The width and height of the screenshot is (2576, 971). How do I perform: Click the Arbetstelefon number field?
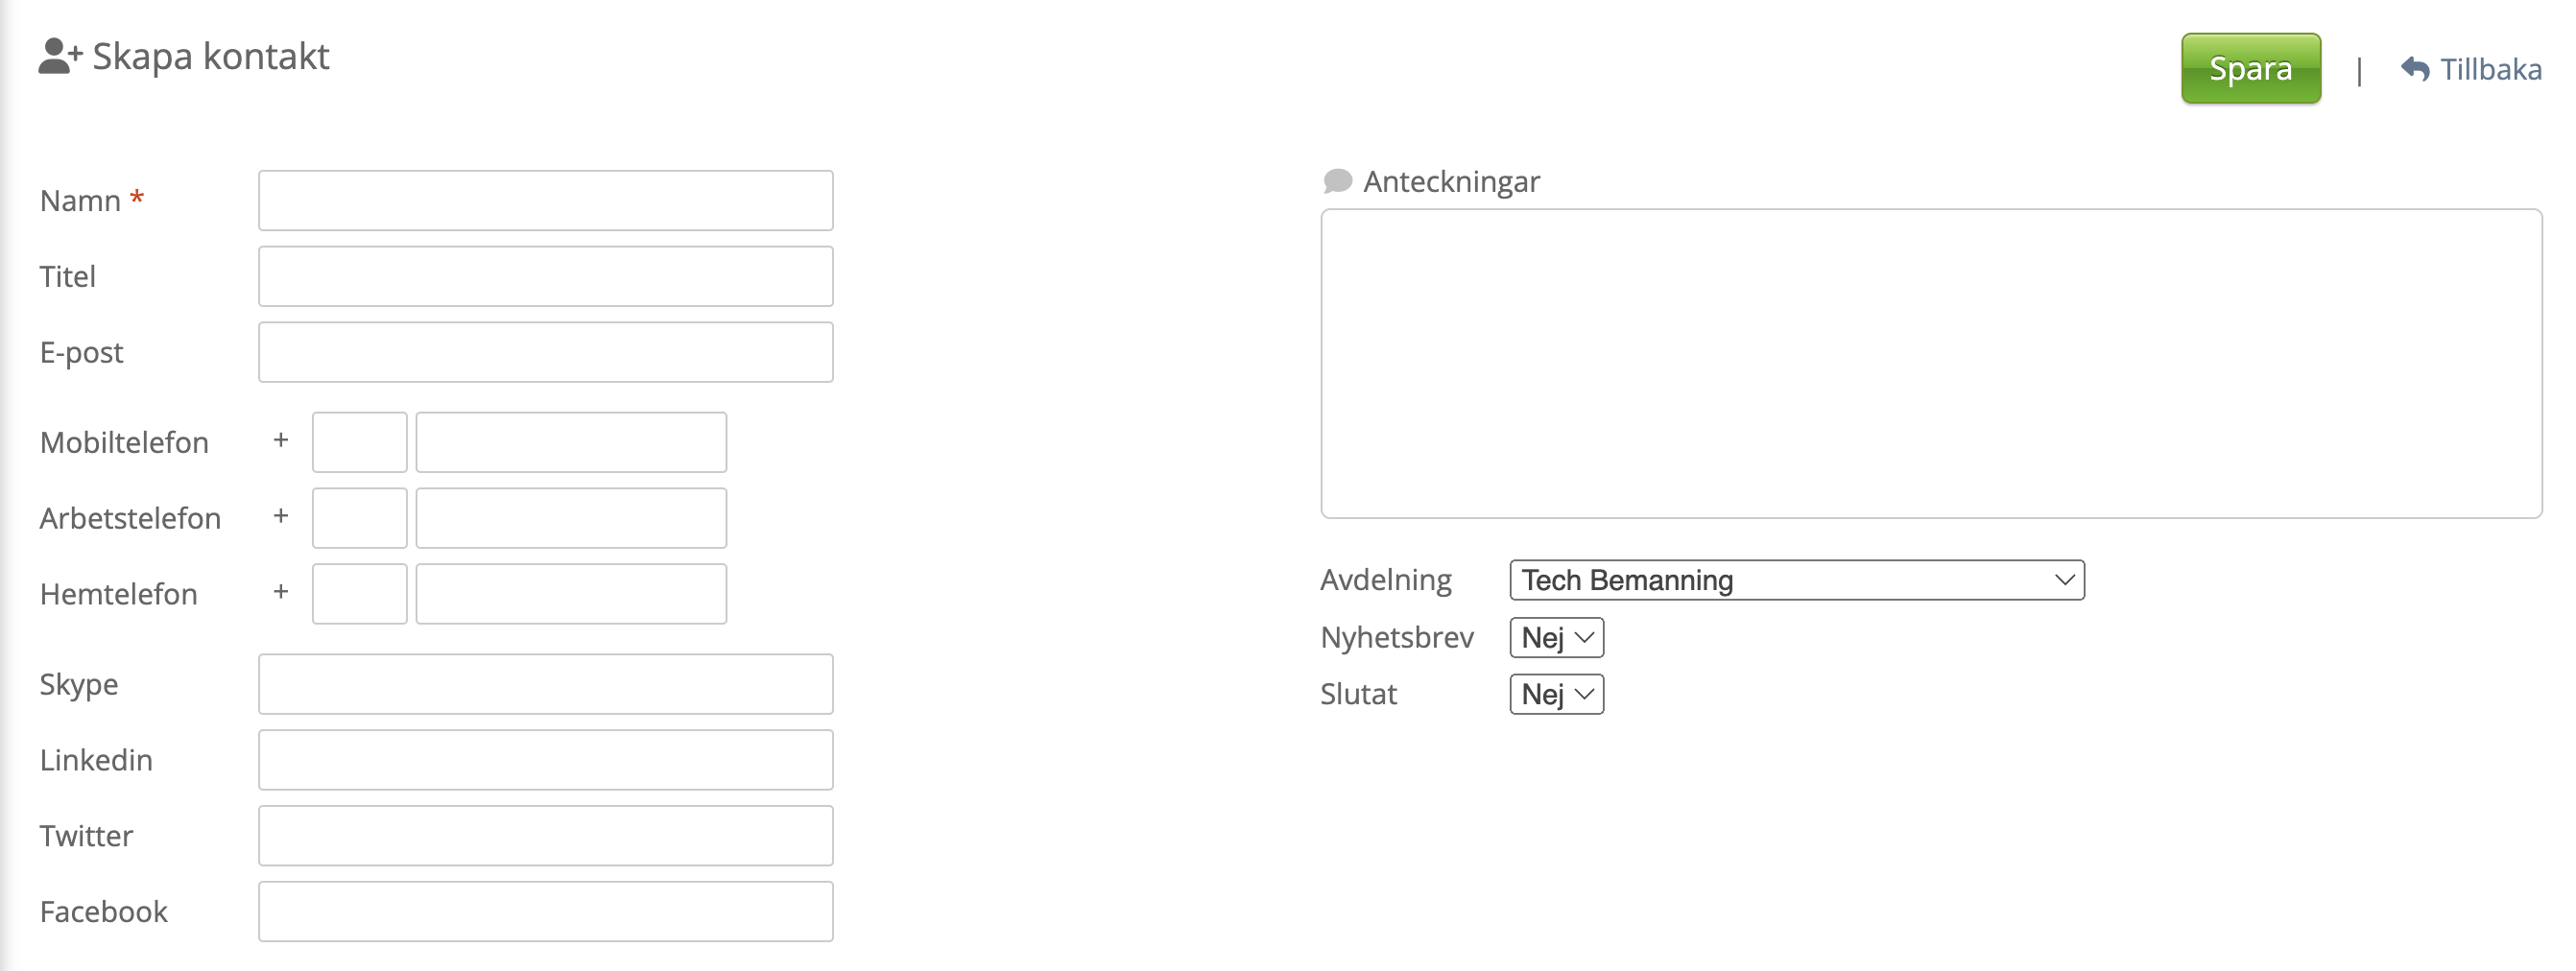point(571,518)
